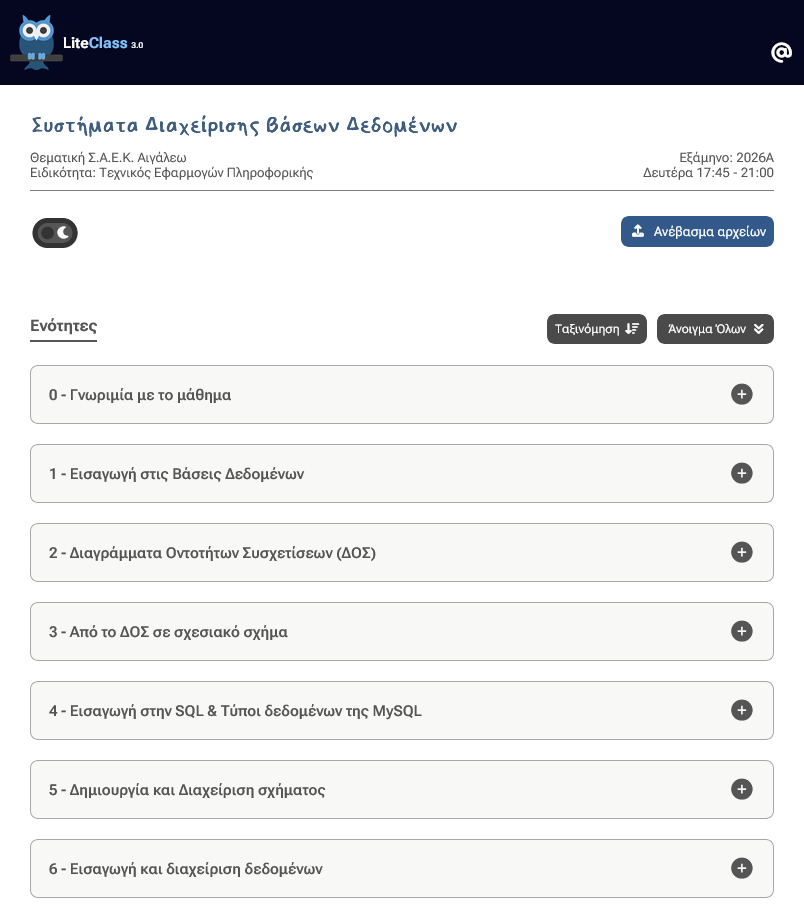Open the @ contact icon in header
This screenshot has width=804, height=911.
pyautogui.click(x=781, y=52)
